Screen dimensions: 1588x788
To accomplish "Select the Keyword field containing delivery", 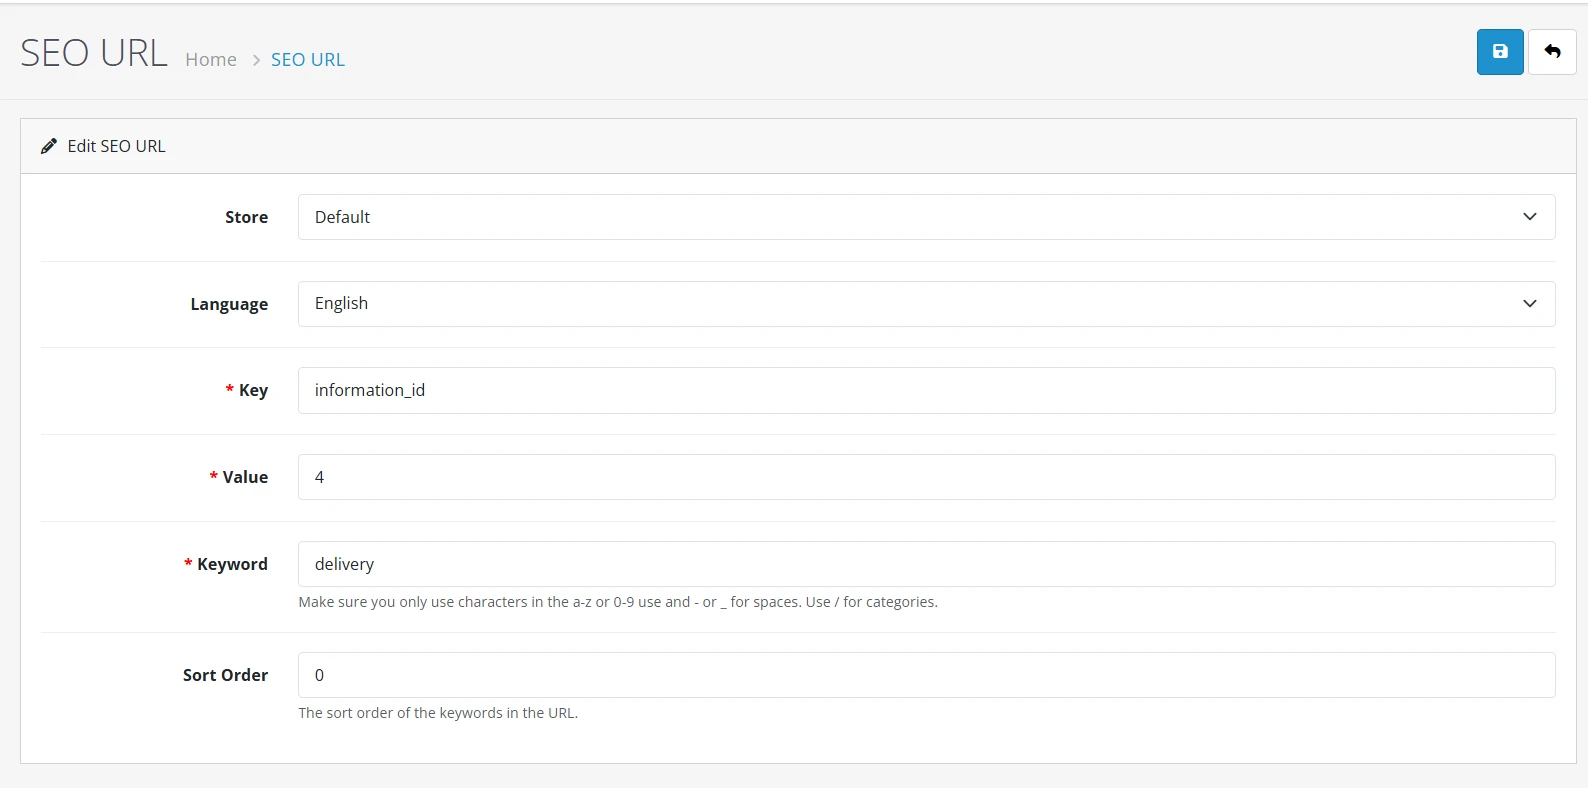I will 926,564.
